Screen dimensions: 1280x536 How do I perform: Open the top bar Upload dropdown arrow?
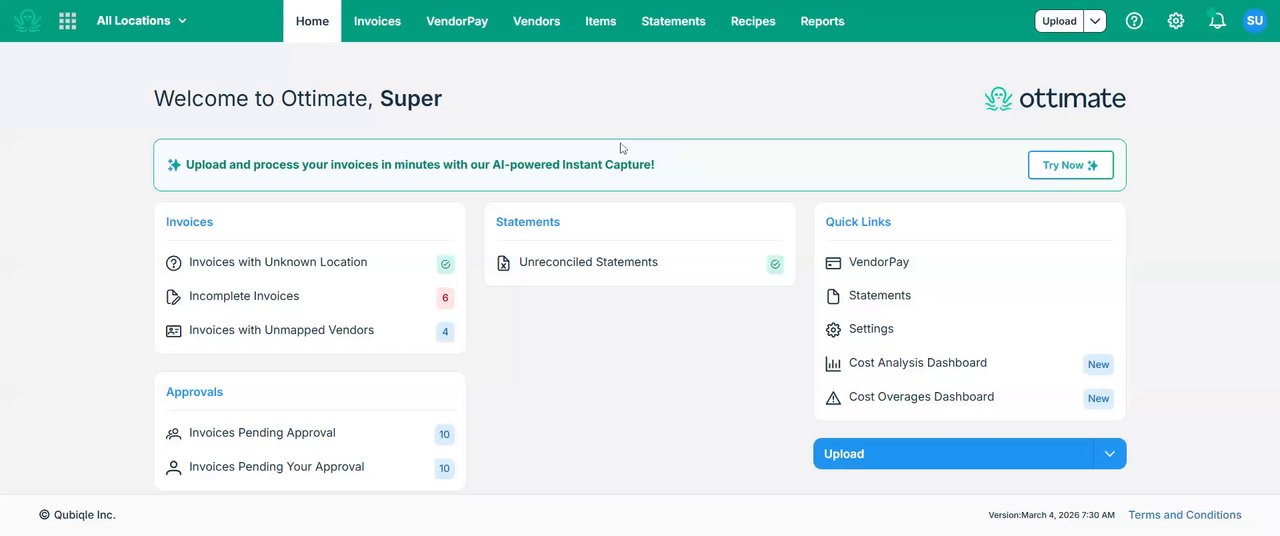coord(1095,21)
